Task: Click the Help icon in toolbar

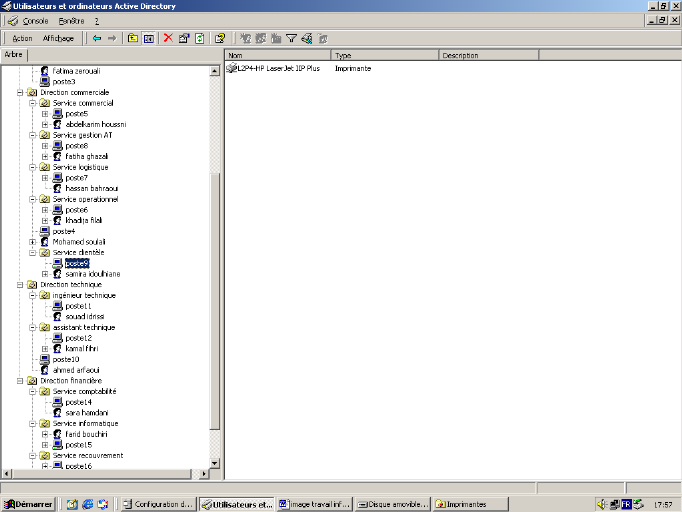Action: tap(220, 38)
